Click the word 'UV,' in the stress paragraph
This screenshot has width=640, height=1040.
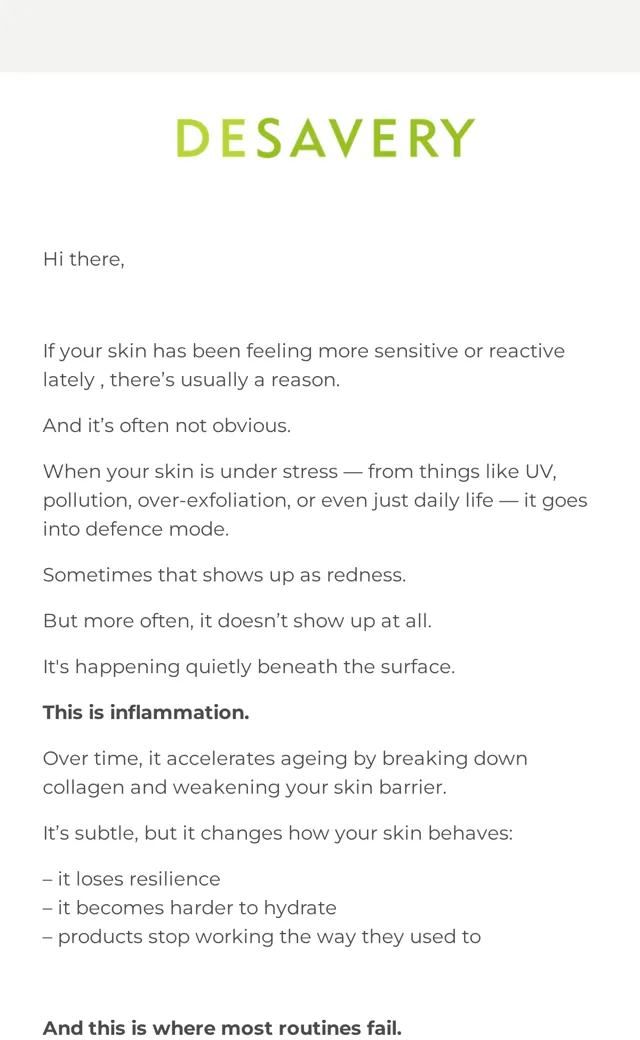click(x=541, y=471)
